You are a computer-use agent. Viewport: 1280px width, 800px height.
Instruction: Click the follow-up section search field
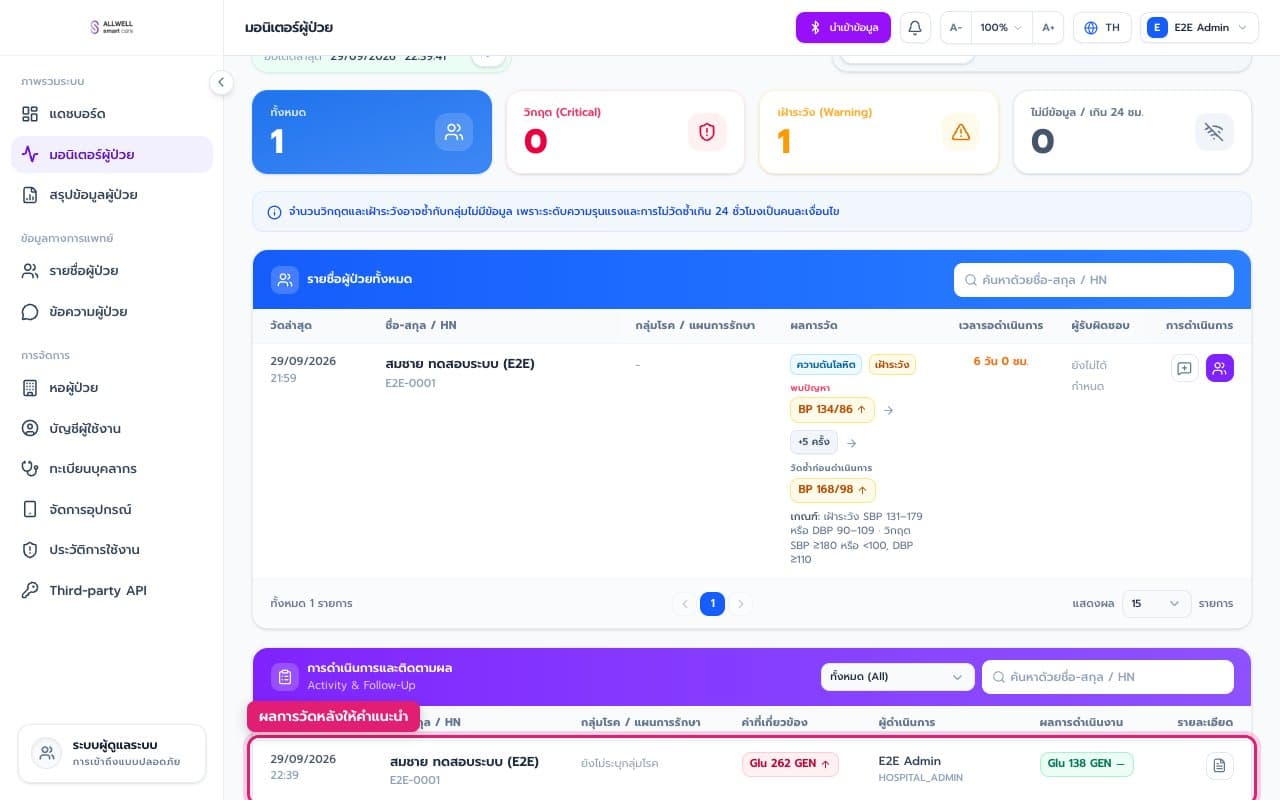click(1108, 677)
